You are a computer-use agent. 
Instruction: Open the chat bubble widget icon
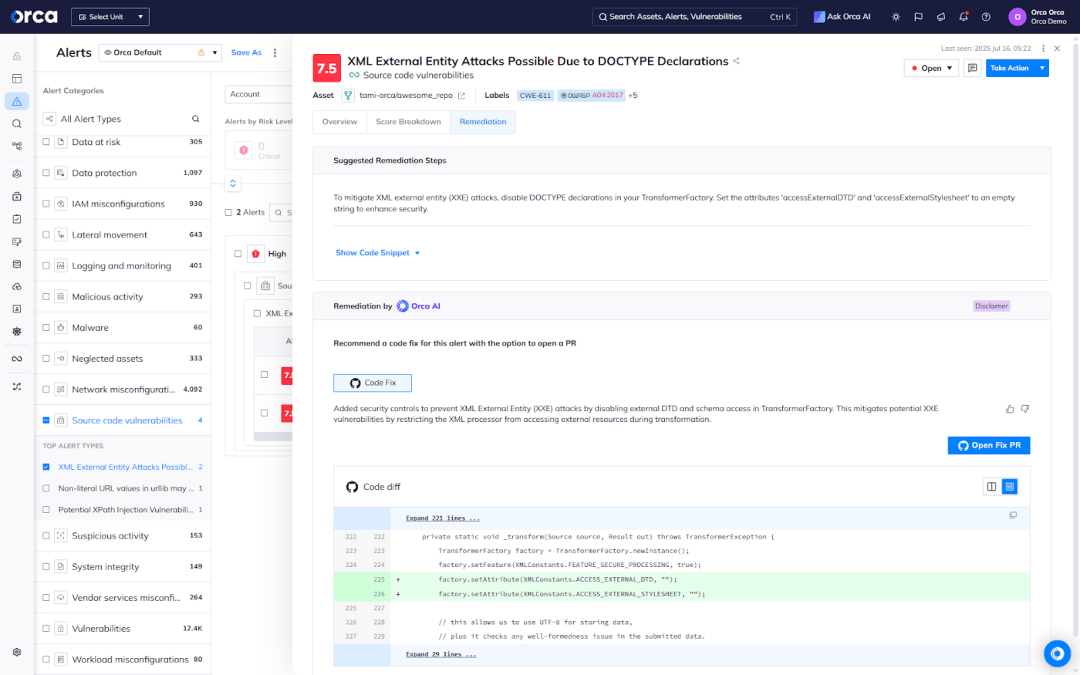1057,653
